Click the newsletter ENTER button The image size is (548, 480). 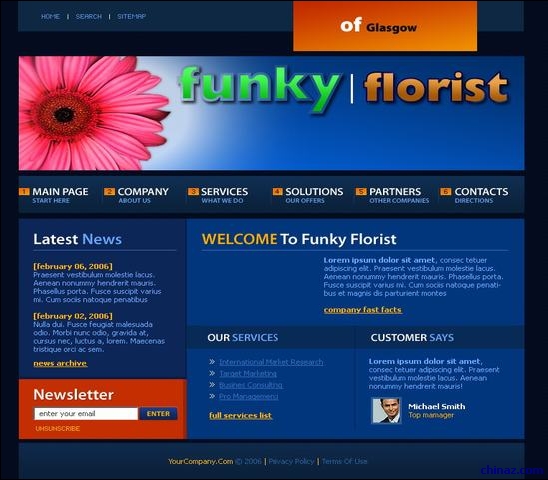158,414
